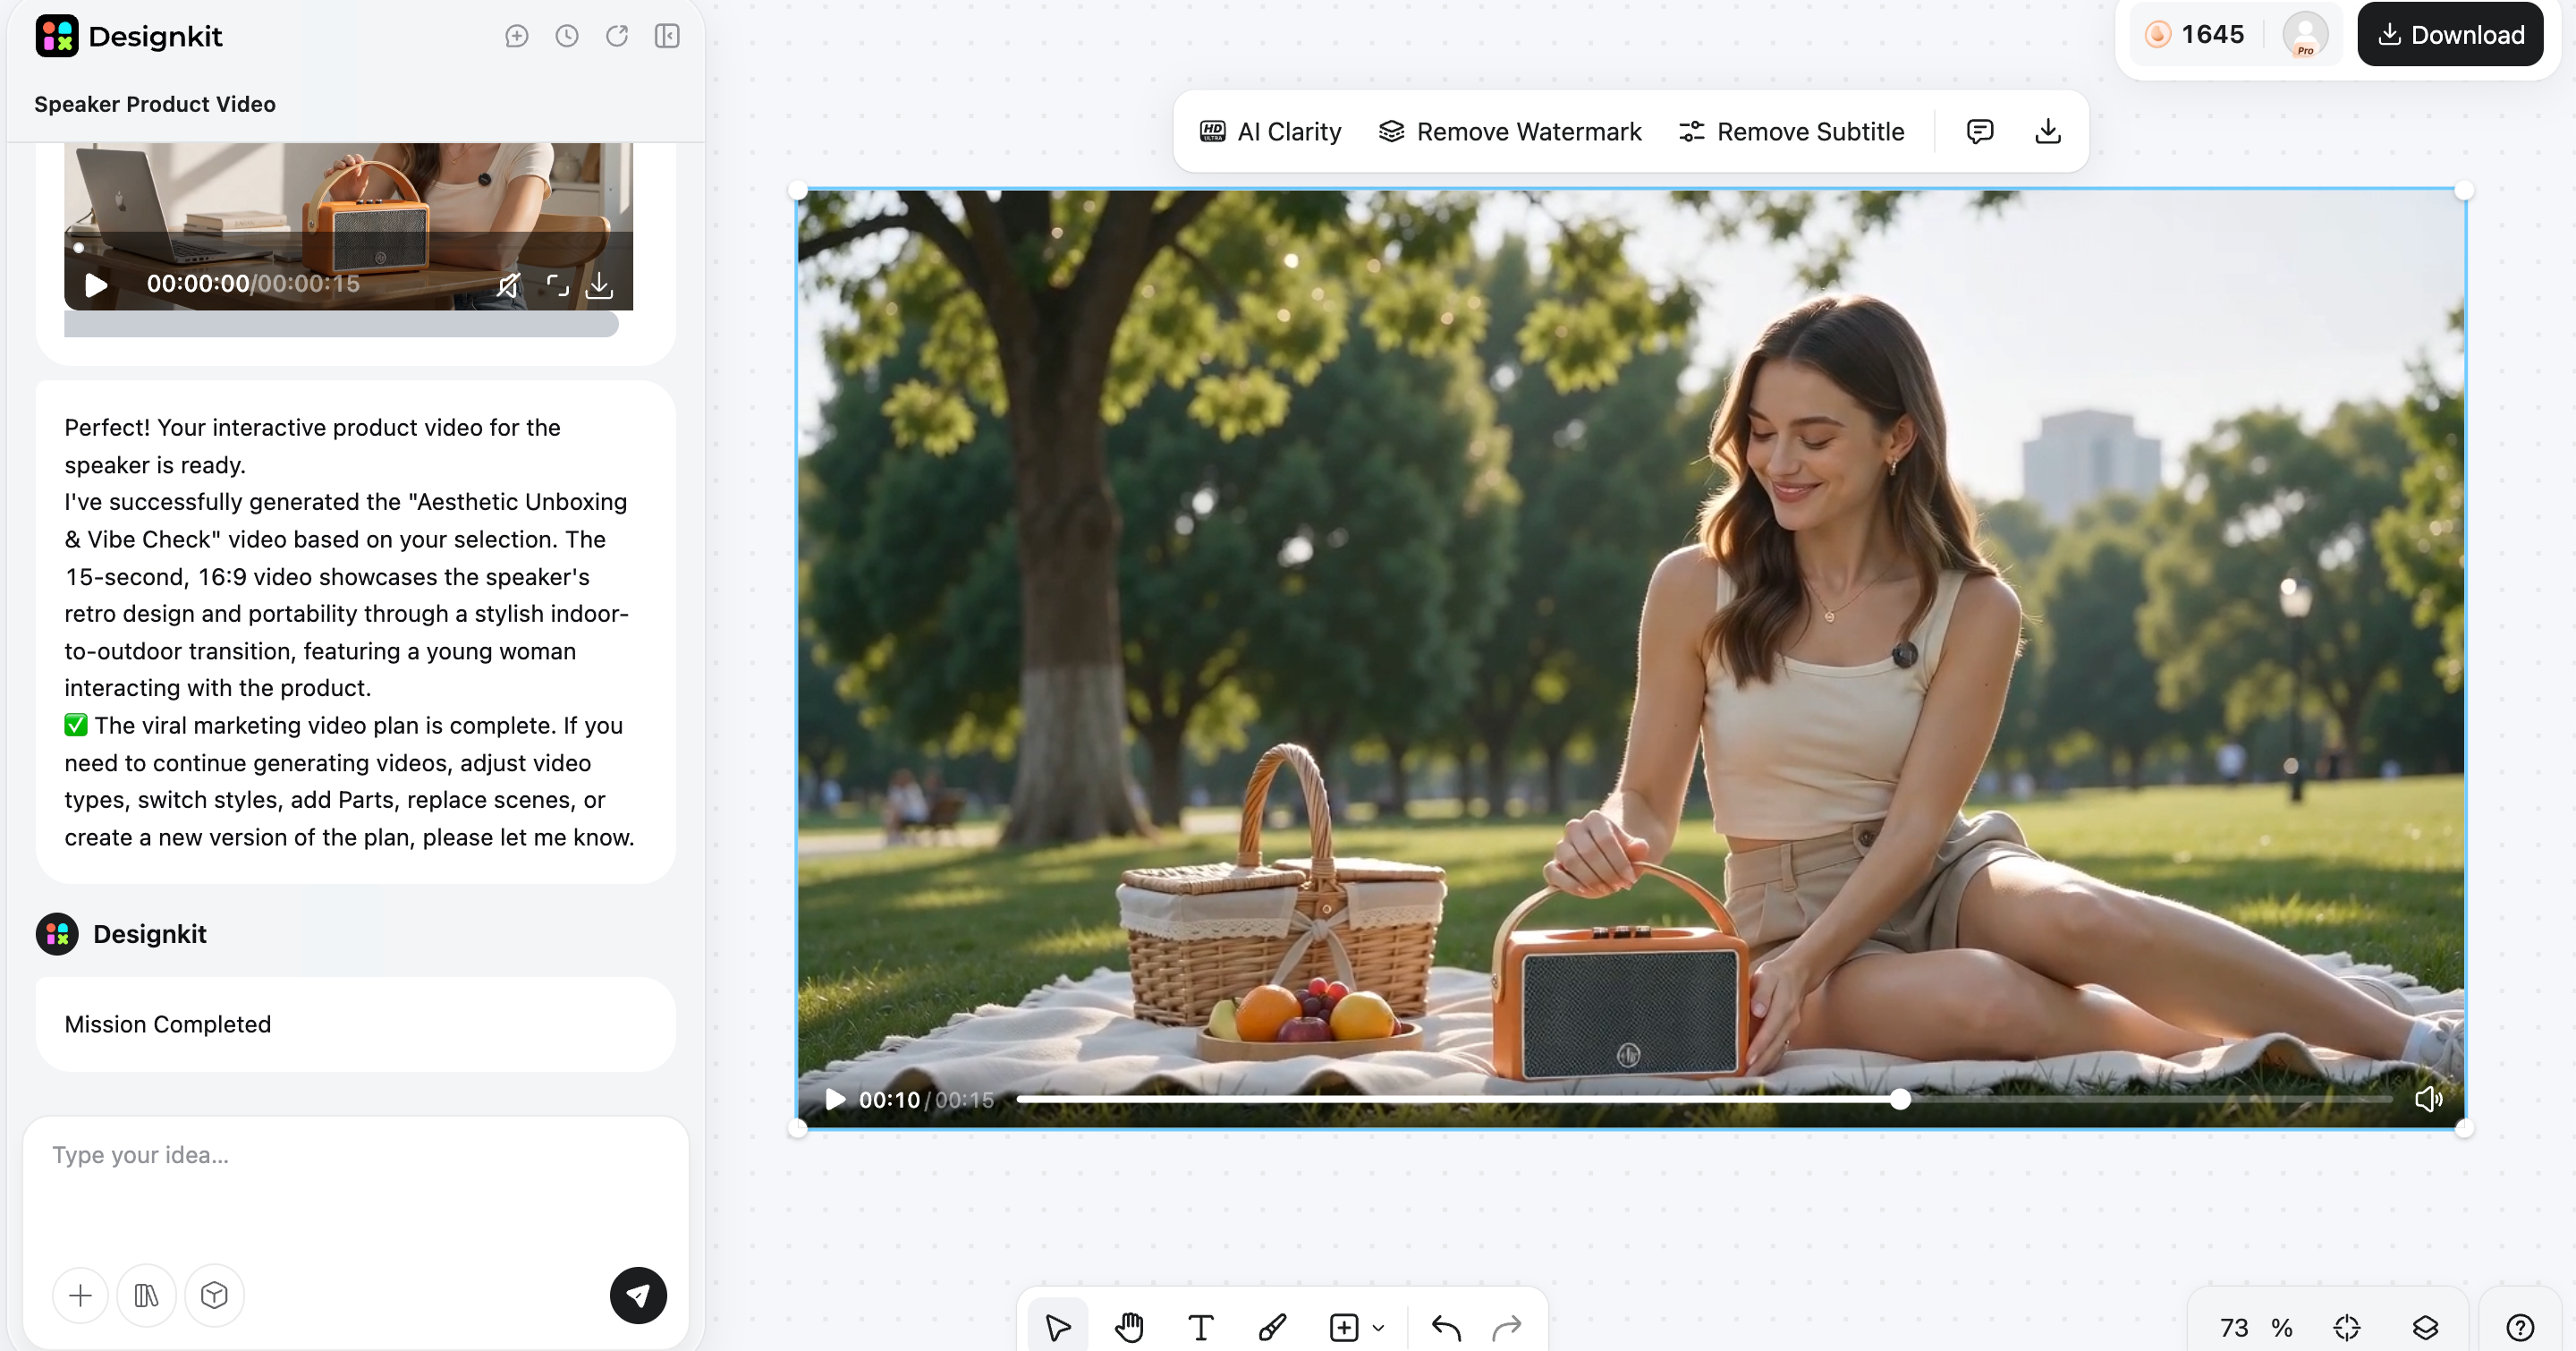The image size is (2576, 1351).
Task: Click the Speaker Product Video title
Action: [155, 104]
